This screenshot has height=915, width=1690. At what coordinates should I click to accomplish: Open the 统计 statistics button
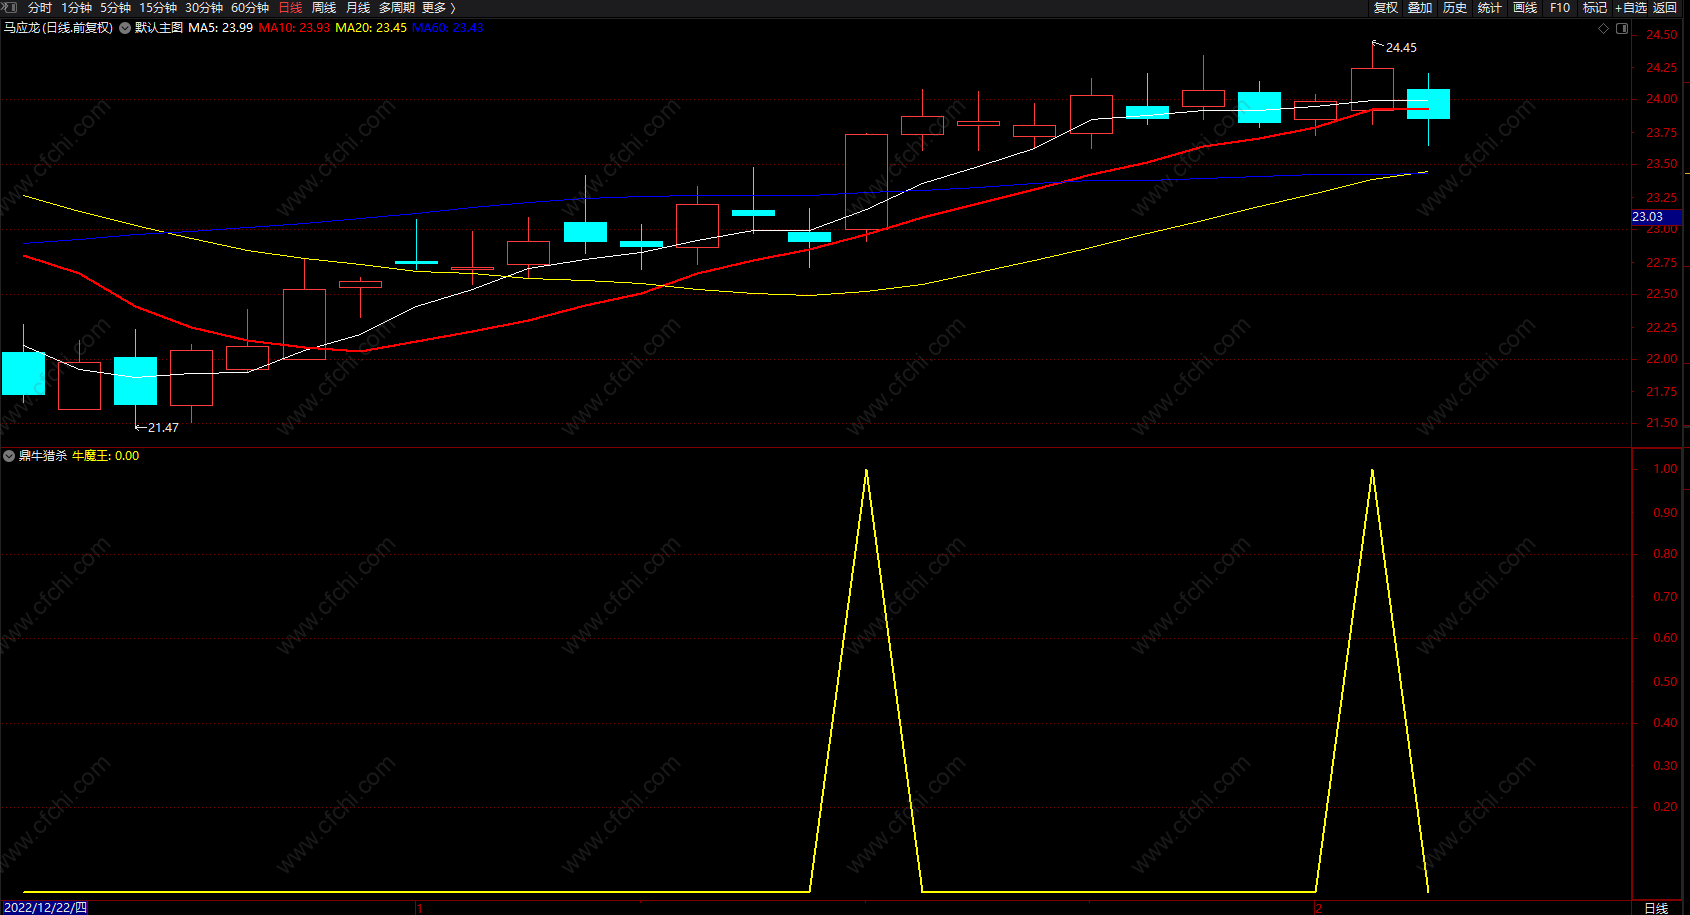pyautogui.click(x=1490, y=8)
